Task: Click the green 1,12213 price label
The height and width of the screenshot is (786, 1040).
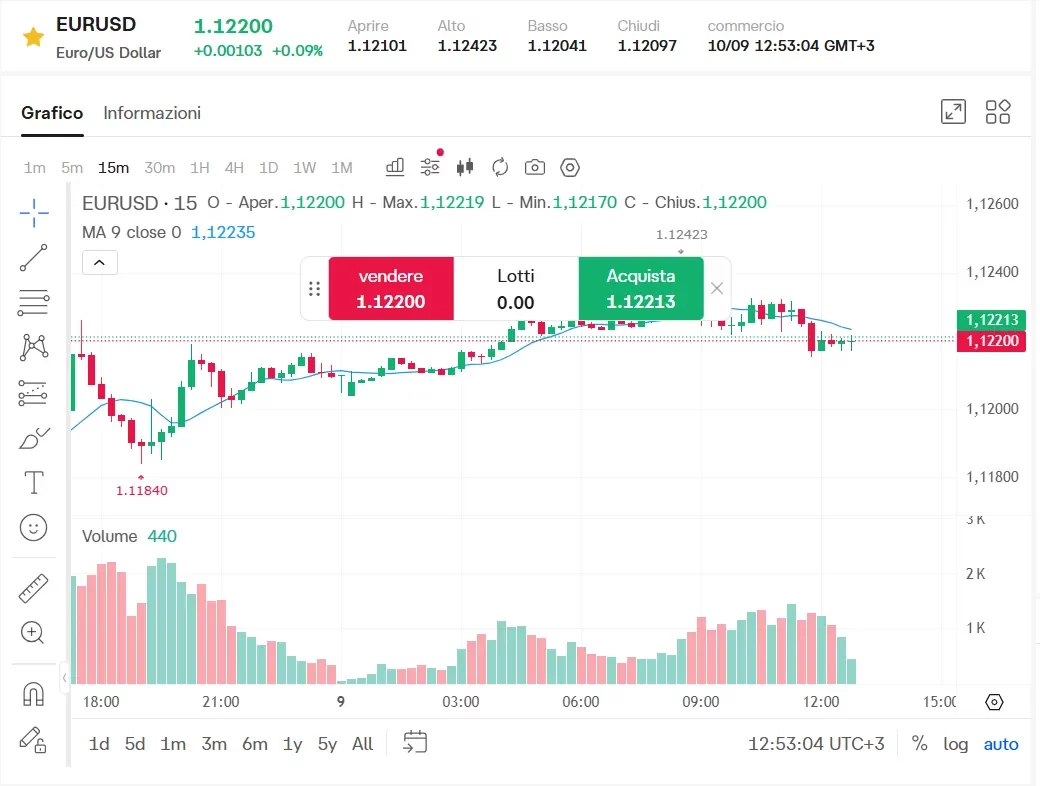Action: click(x=991, y=320)
